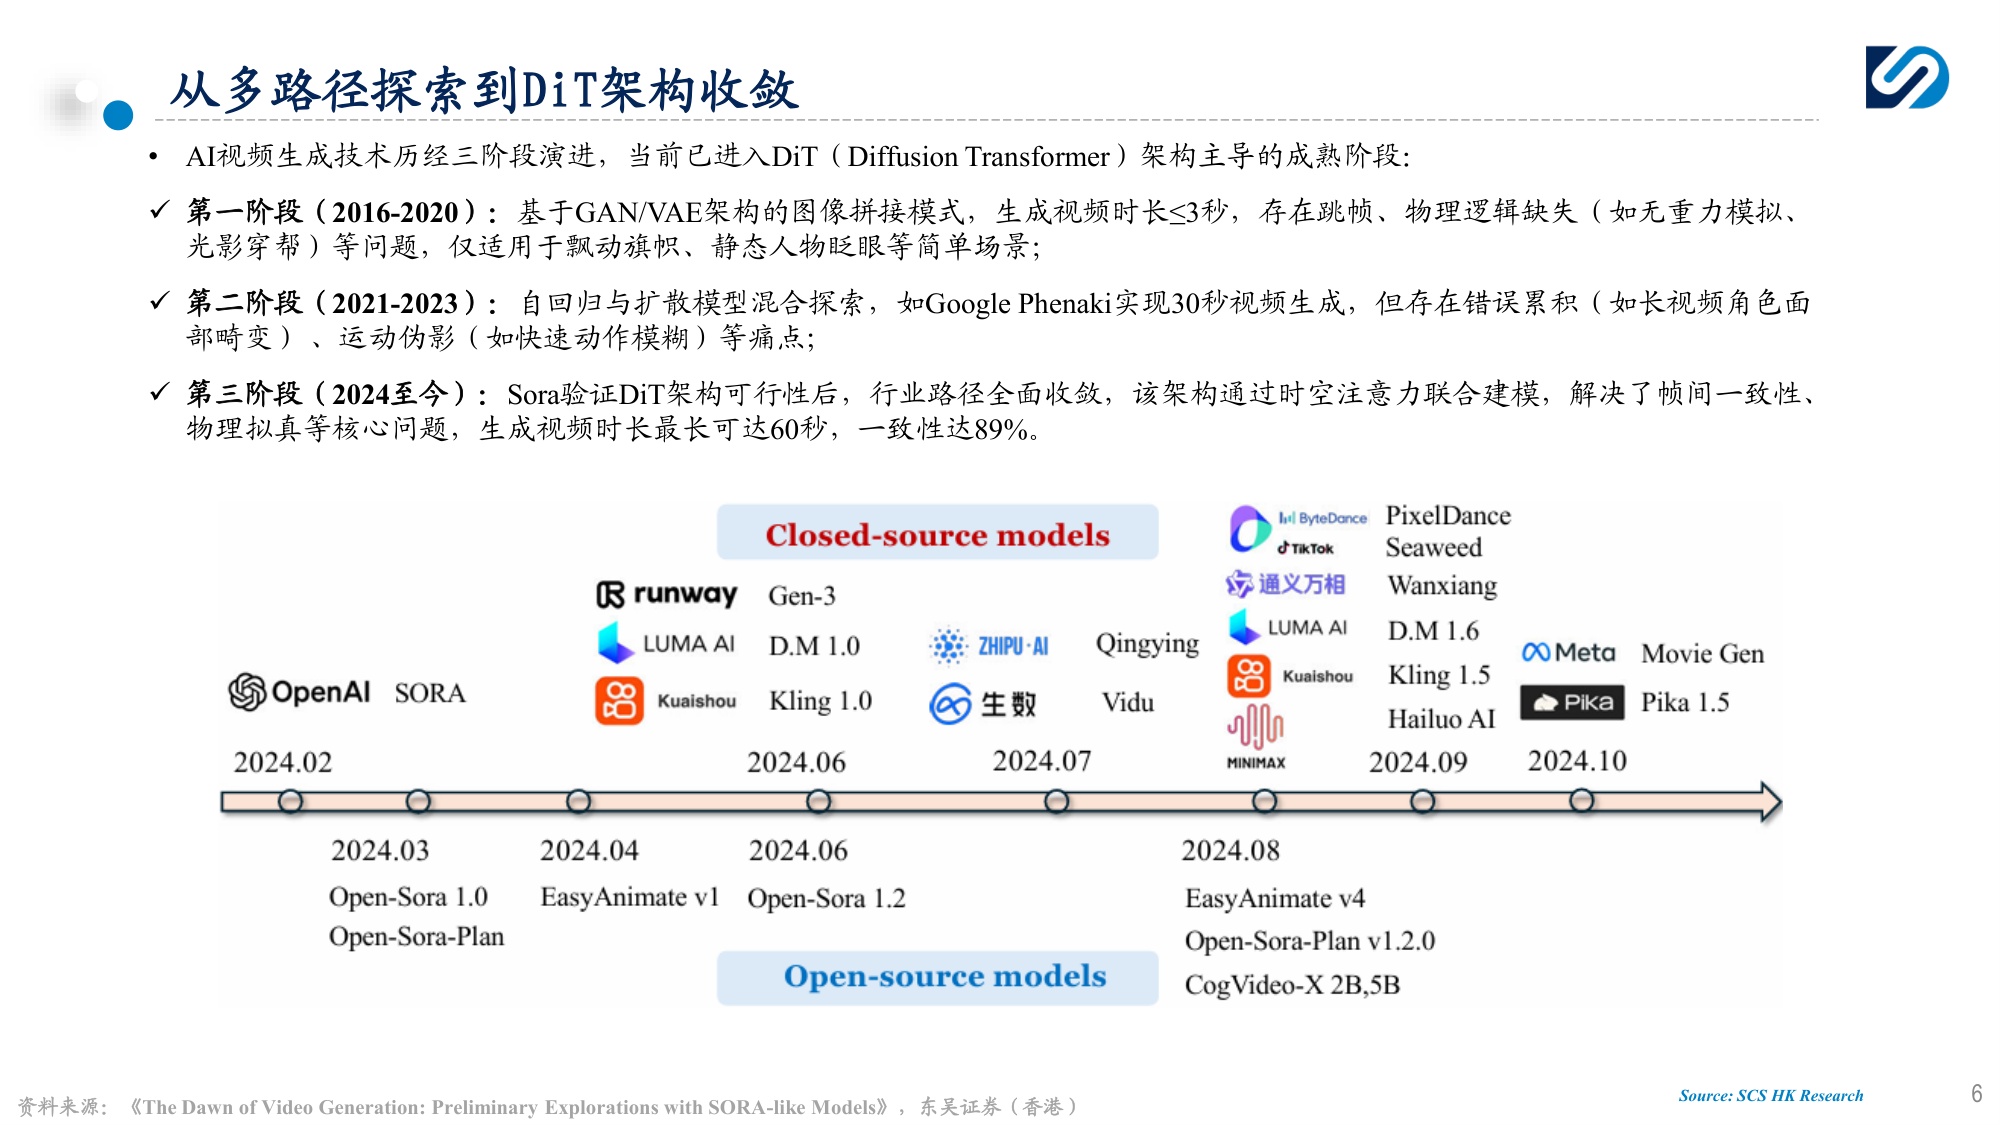Screen dimensions: 2000x1125
Task: Click the runway logo next to Gen-3
Action: 666,594
